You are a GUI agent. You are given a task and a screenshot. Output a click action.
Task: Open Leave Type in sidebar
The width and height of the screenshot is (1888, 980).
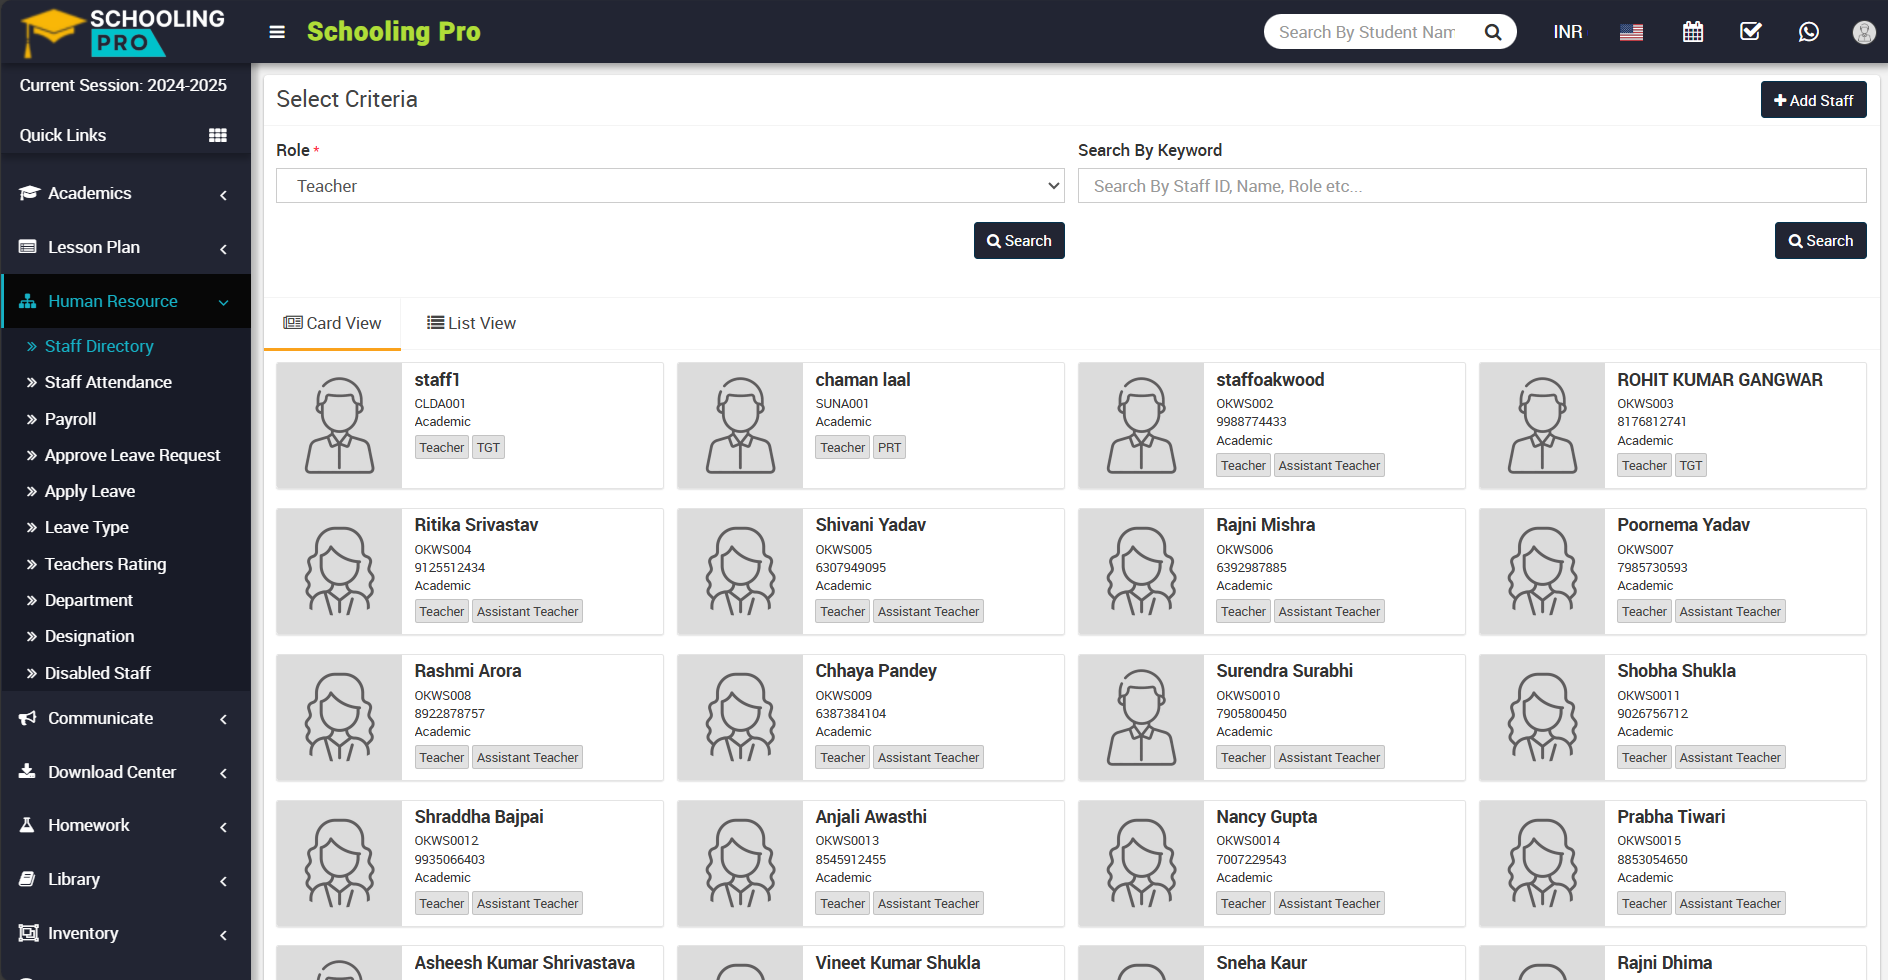pyautogui.click(x=86, y=527)
